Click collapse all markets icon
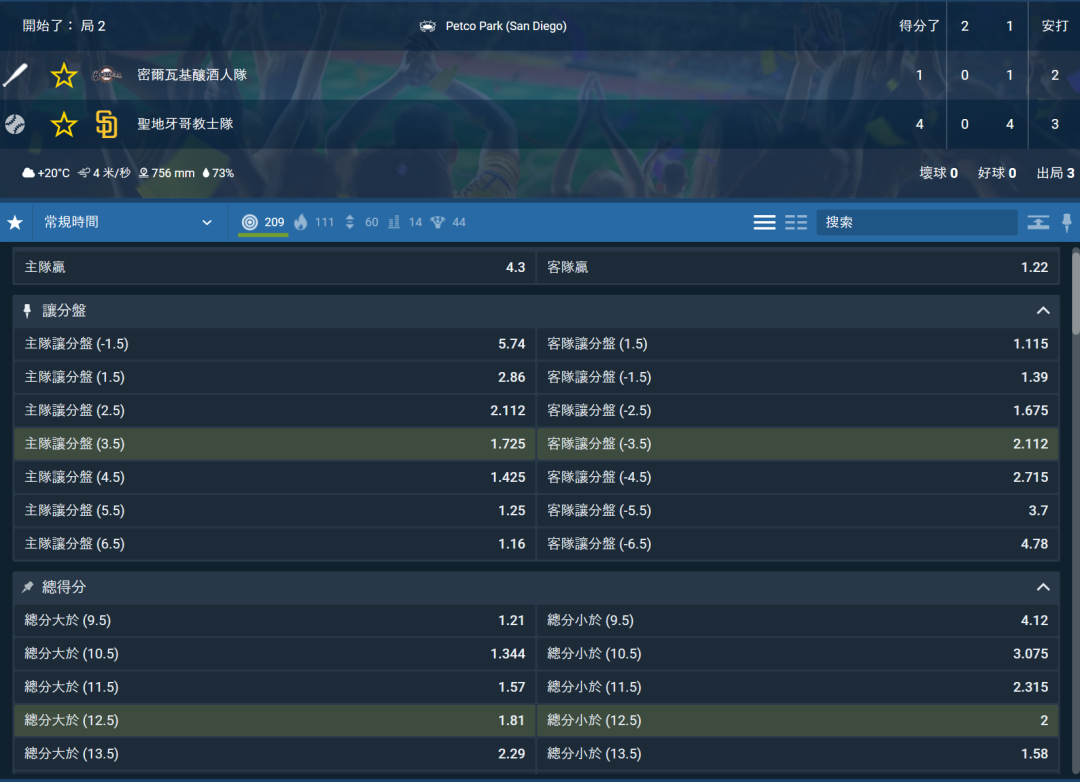Screen dimensions: 1080x782 (x=1038, y=222)
